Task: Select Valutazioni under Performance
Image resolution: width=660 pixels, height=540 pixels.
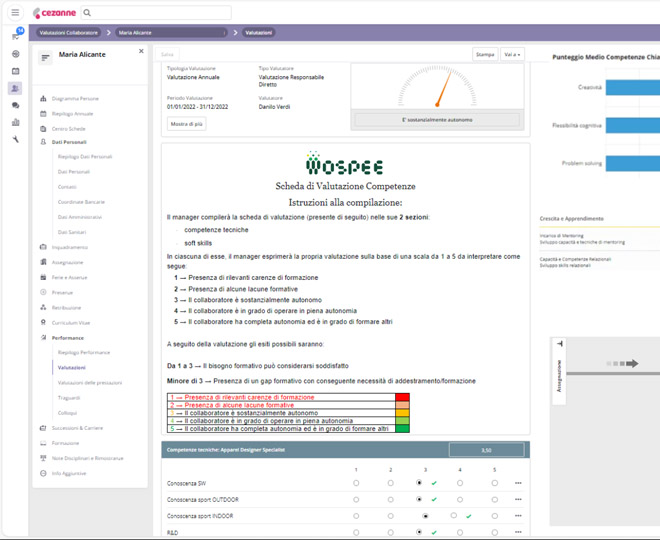Action: 72,367
